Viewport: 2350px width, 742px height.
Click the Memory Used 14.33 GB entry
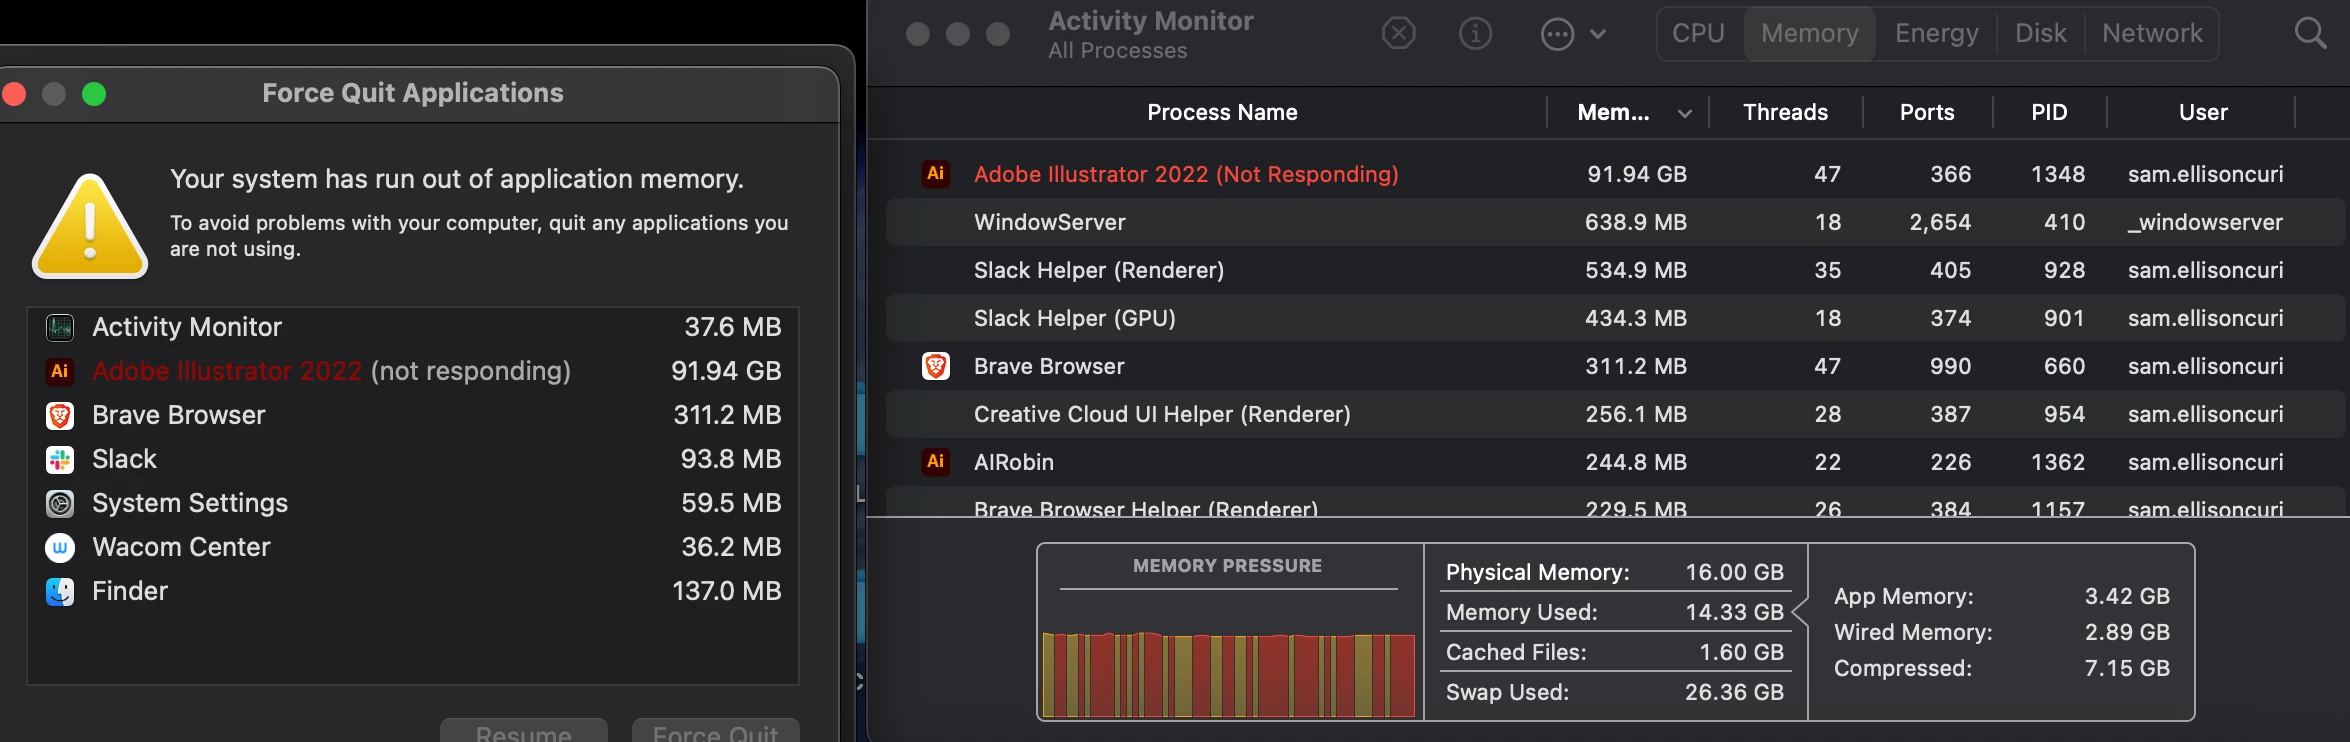[x=1615, y=612]
